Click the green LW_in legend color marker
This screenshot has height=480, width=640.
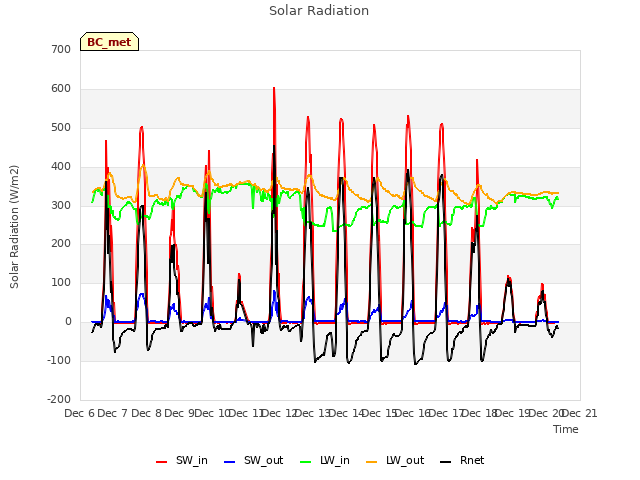pyautogui.click(x=306, y=462)
